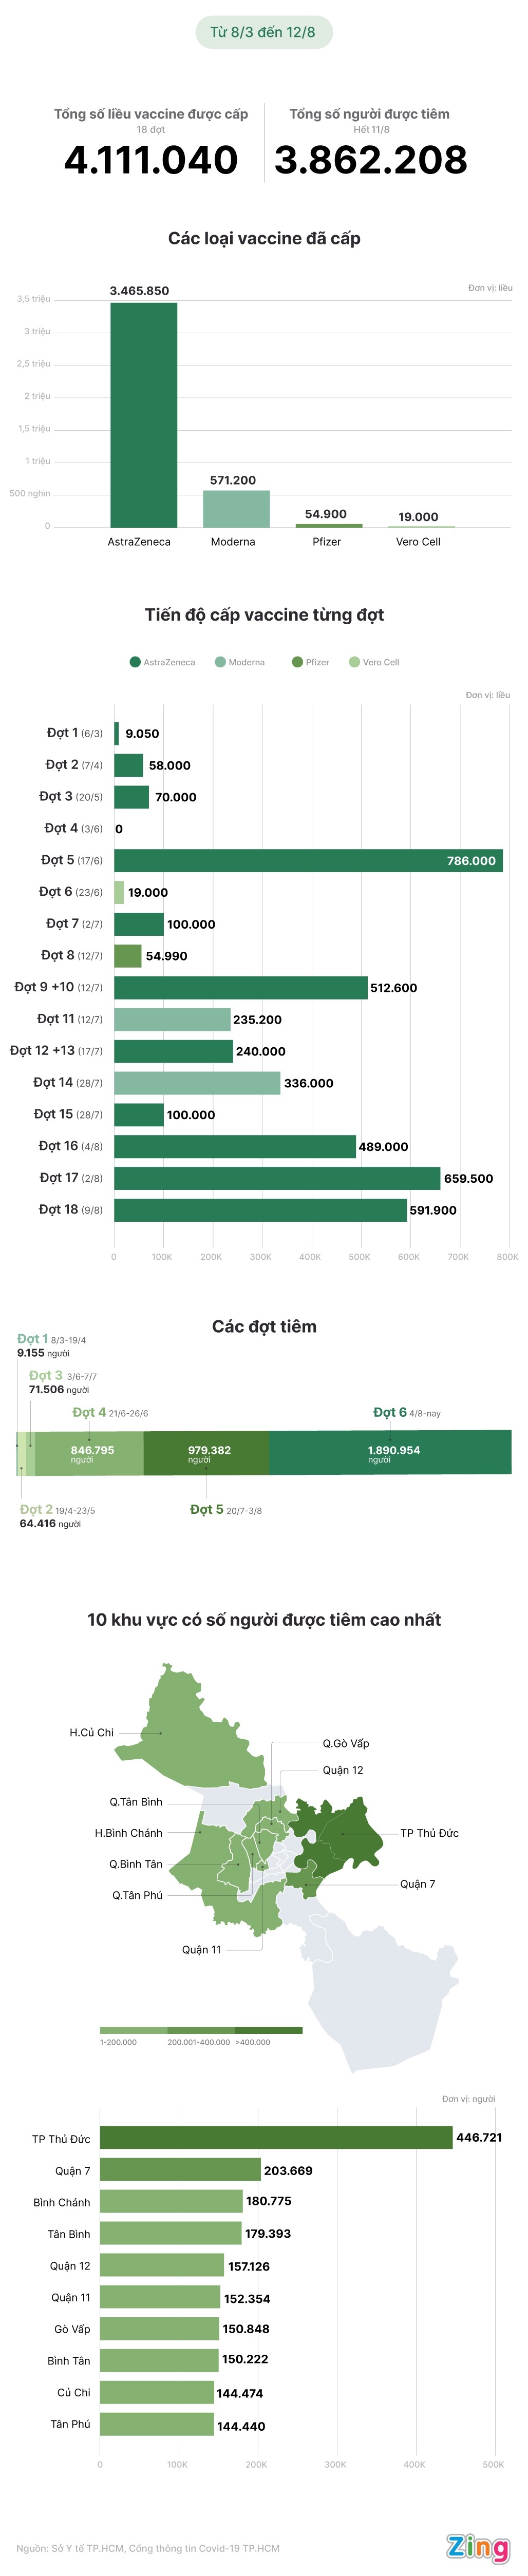
Task: Click the H.Củ Chi map label
Action: click(91, 1732)
